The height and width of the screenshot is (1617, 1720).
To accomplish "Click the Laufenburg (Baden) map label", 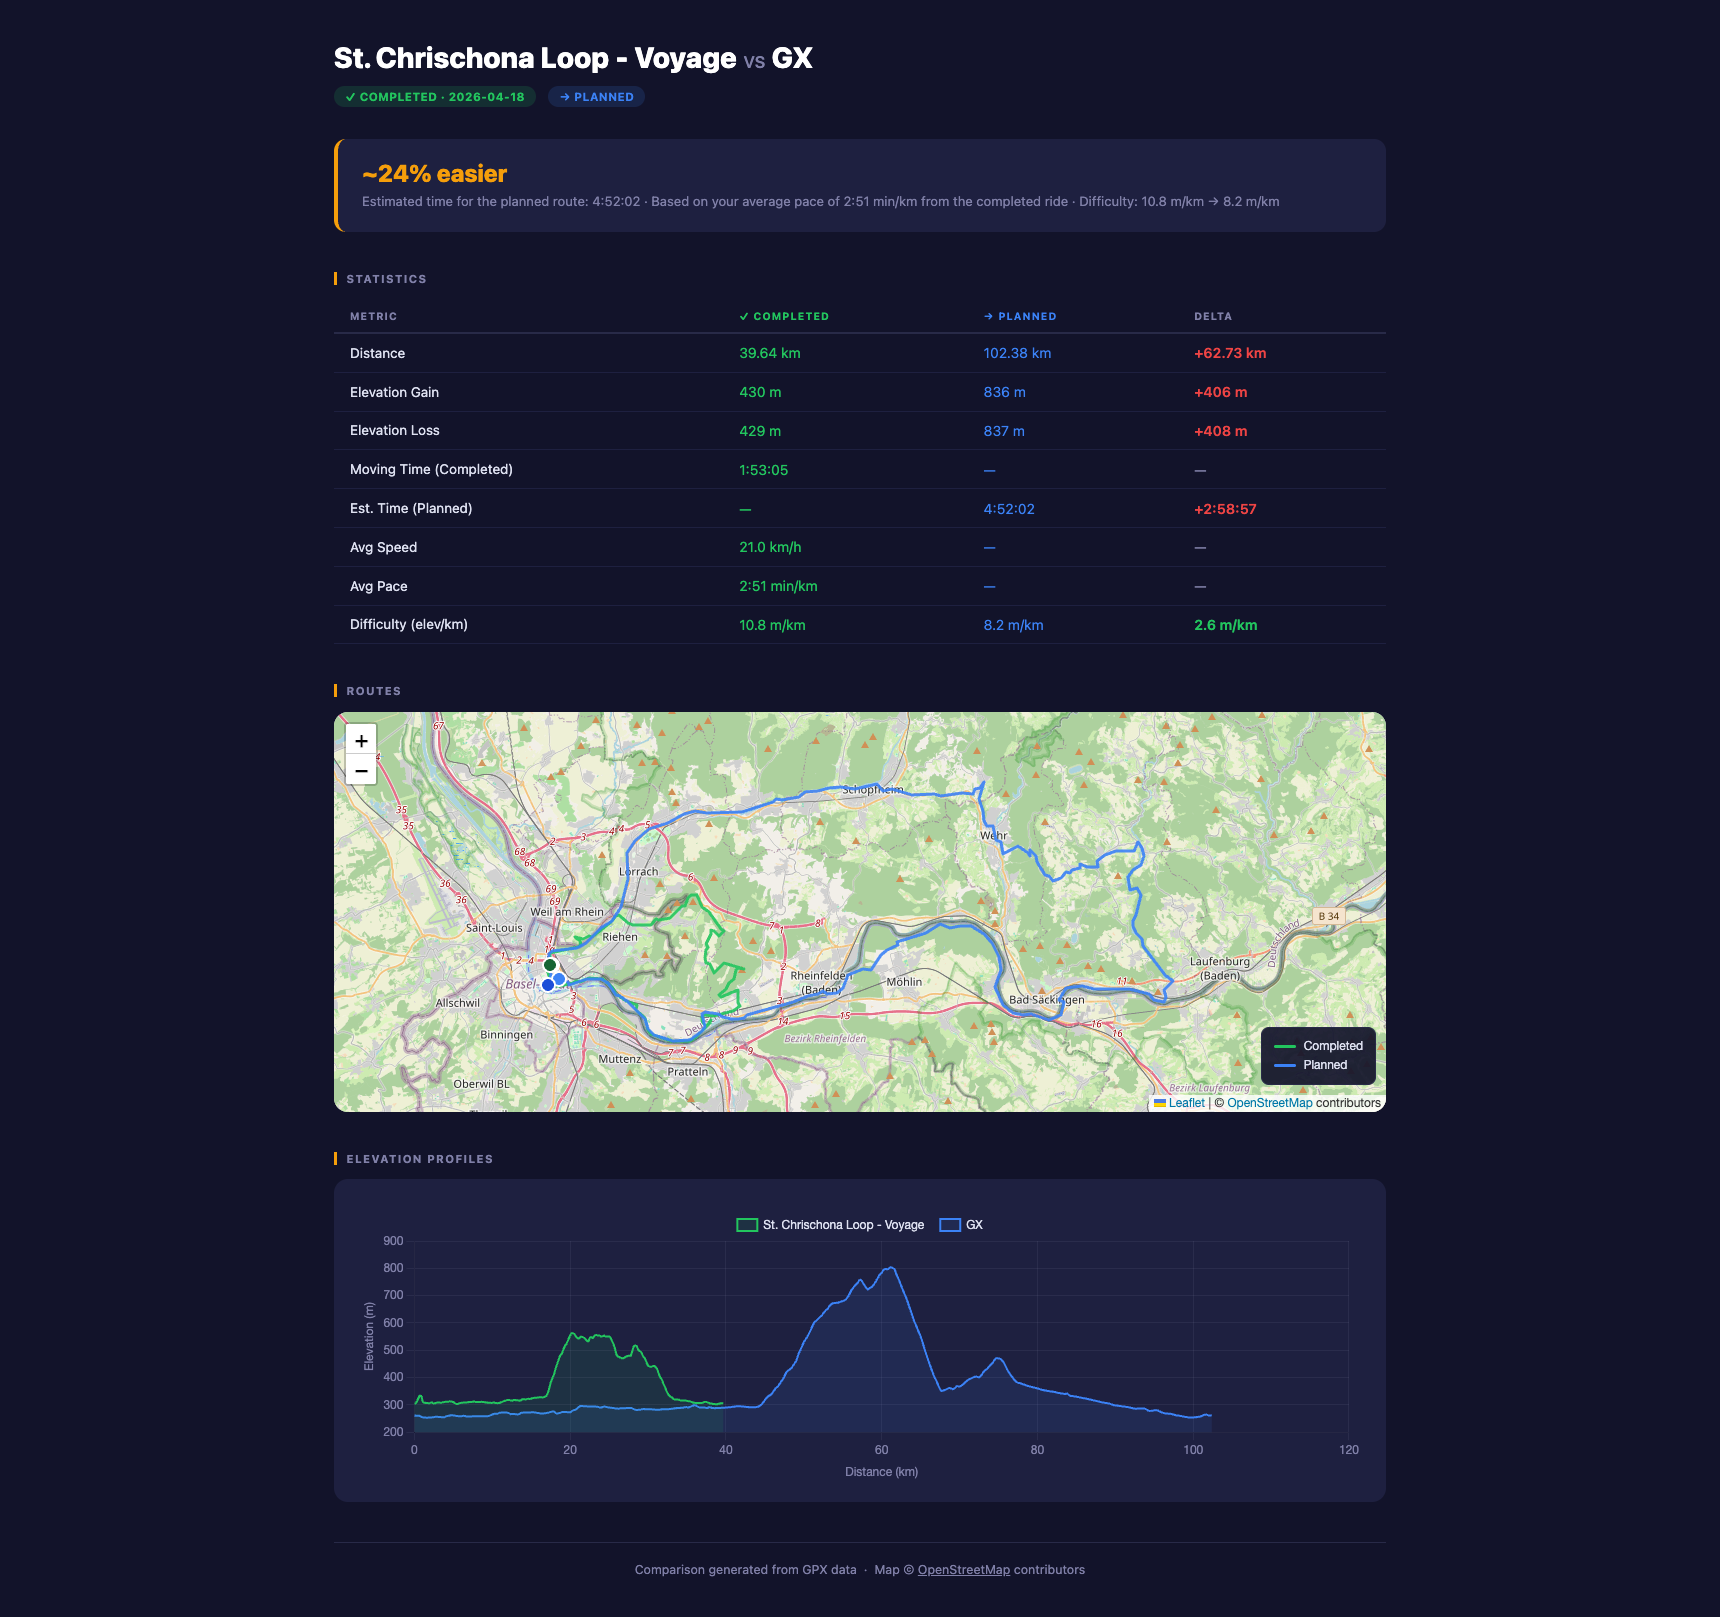I will click(1220, 968).
